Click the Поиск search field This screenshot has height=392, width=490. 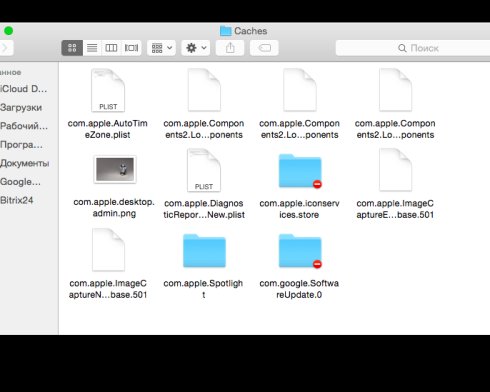click(413, 48)
